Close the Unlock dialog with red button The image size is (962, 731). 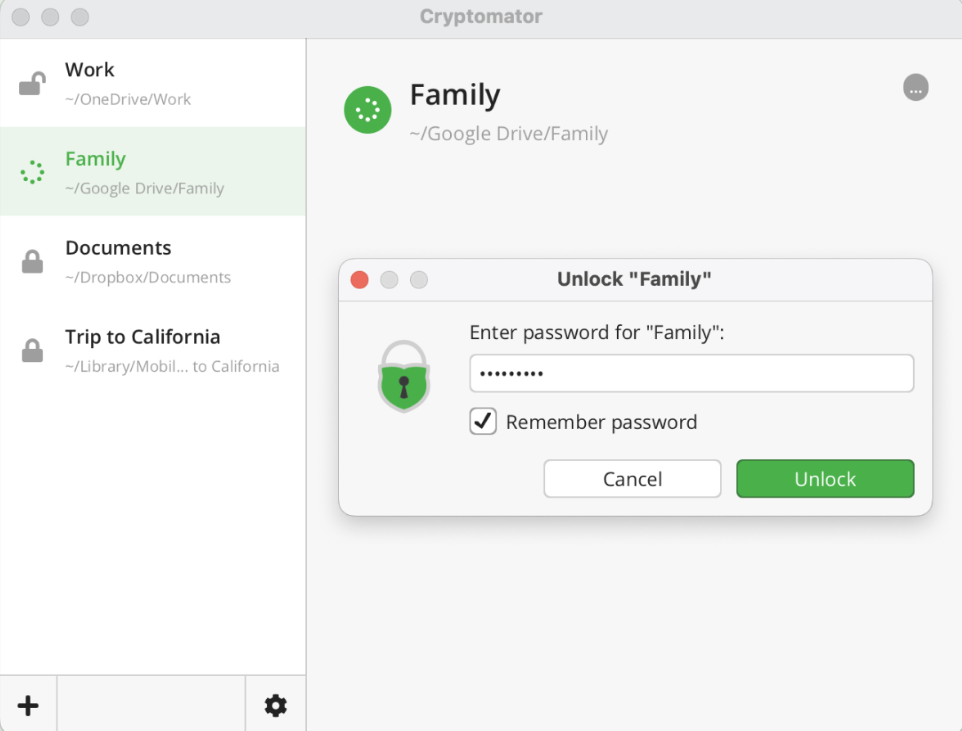(x=360, y=280)
